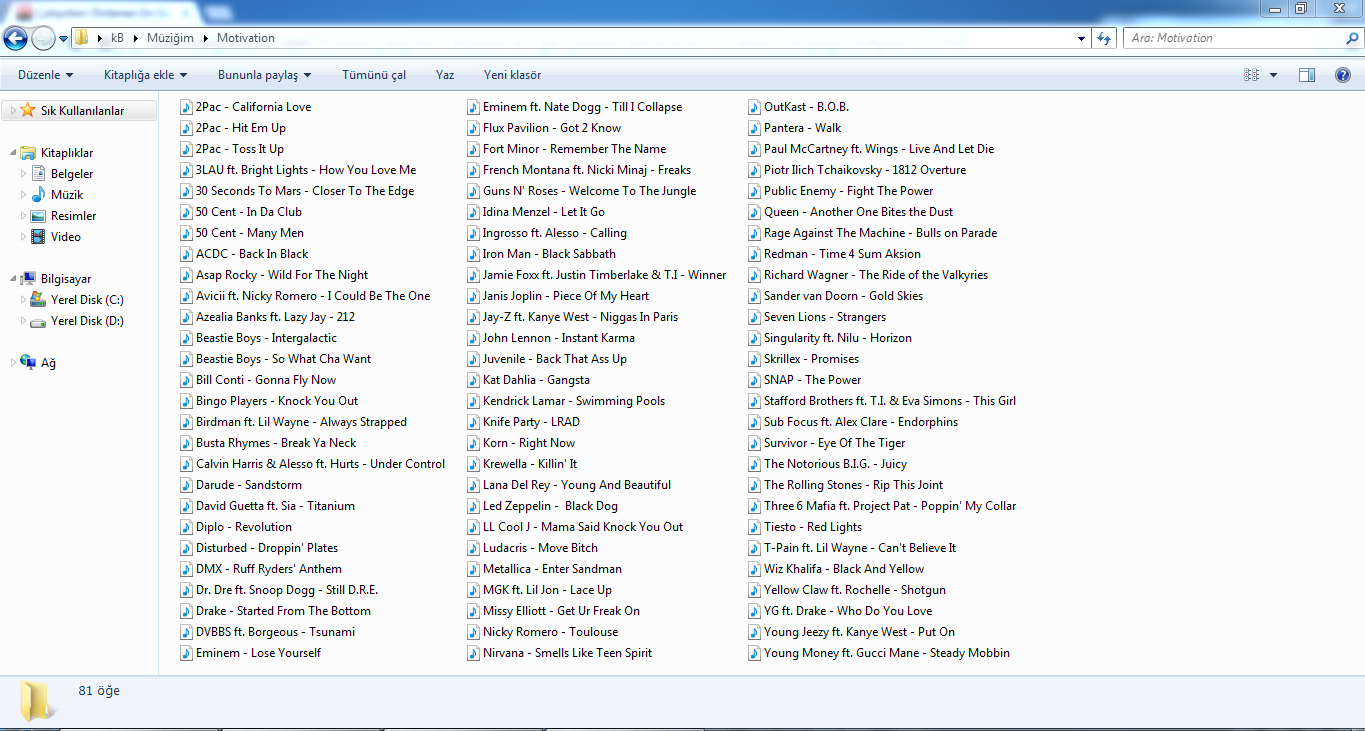Open the view options dropdown arrow
This screenshot has width=1365, height=731.
point(1273,75)
